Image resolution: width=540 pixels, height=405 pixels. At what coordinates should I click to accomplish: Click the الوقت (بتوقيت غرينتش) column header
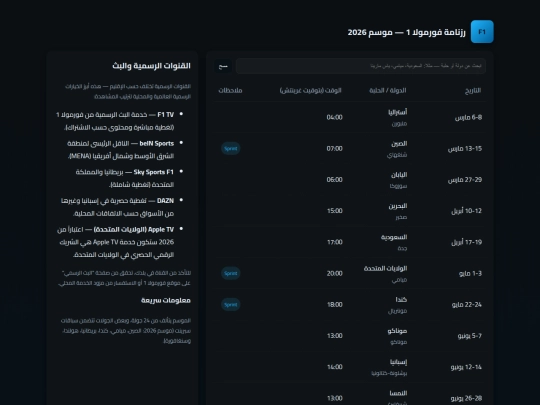pos(310,91)
